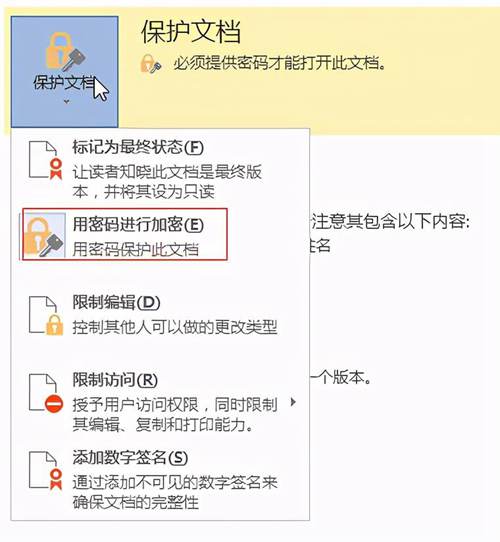Image resolution: width=500 pixels, height=542 pixels.
Task: Click the 保护文档 heading text
Action: coord(191,32)
